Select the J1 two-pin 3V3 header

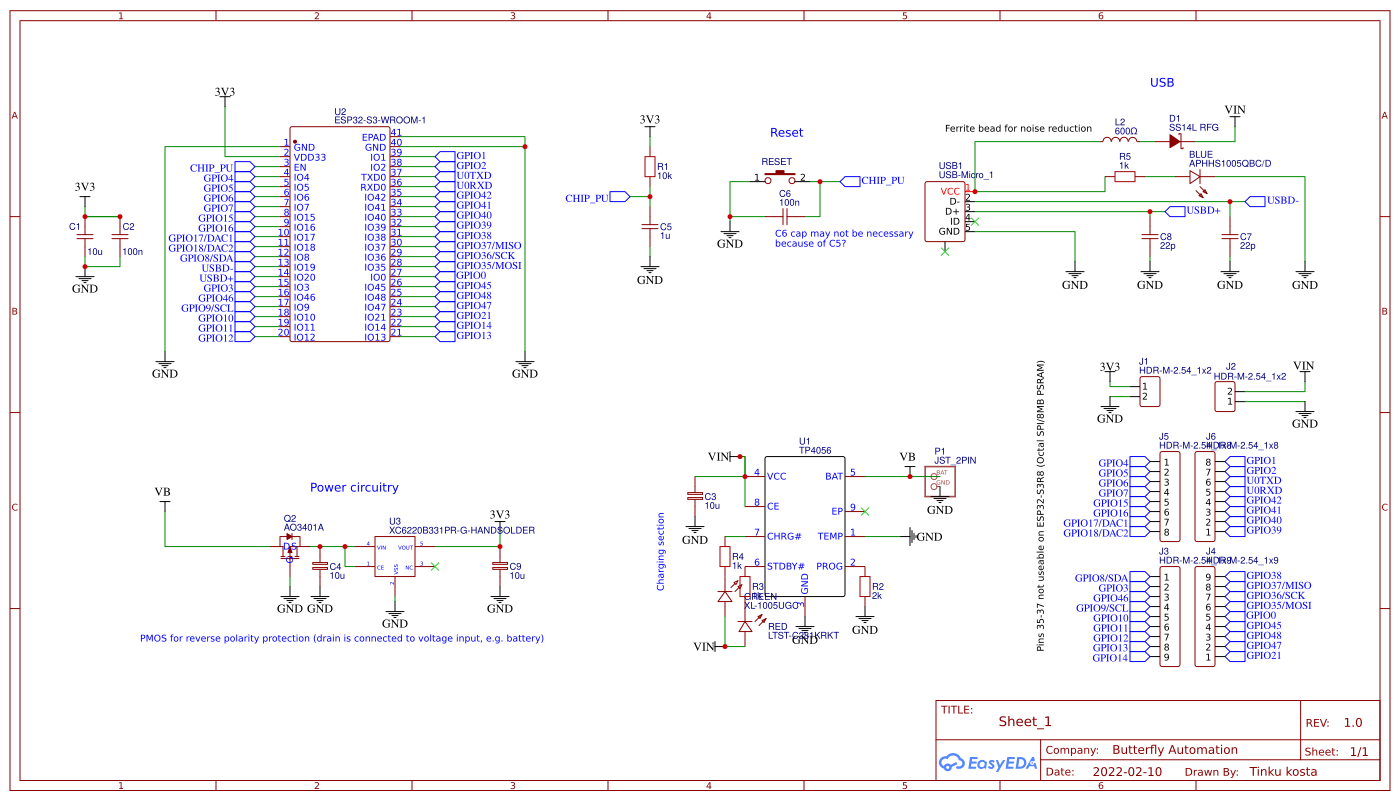click(x=1149, y=391)
